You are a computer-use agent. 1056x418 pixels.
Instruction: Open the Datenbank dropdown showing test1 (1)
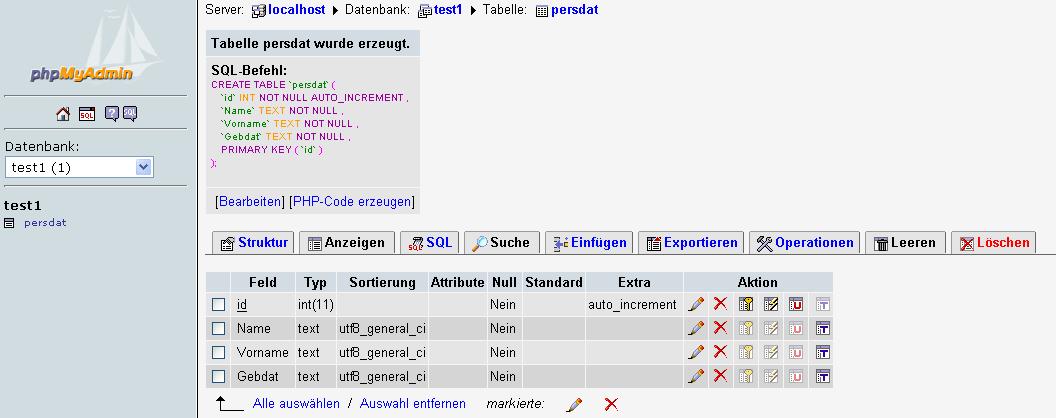coord(79,167)
